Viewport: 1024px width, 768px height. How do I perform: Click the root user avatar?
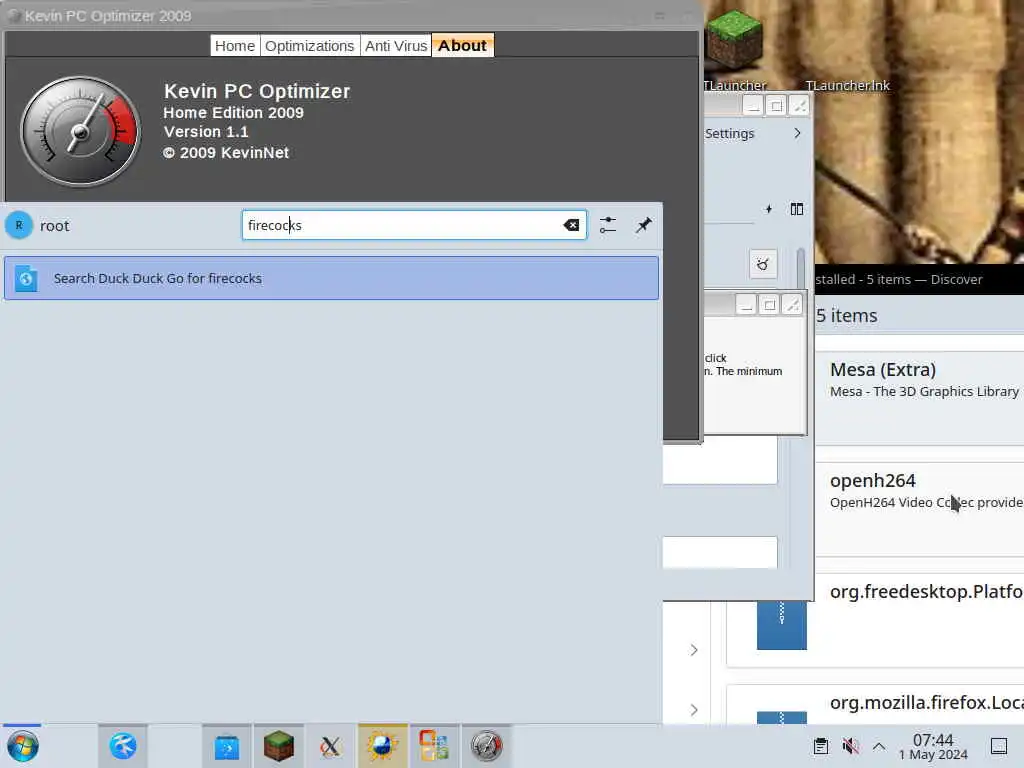tap(19, 225)
